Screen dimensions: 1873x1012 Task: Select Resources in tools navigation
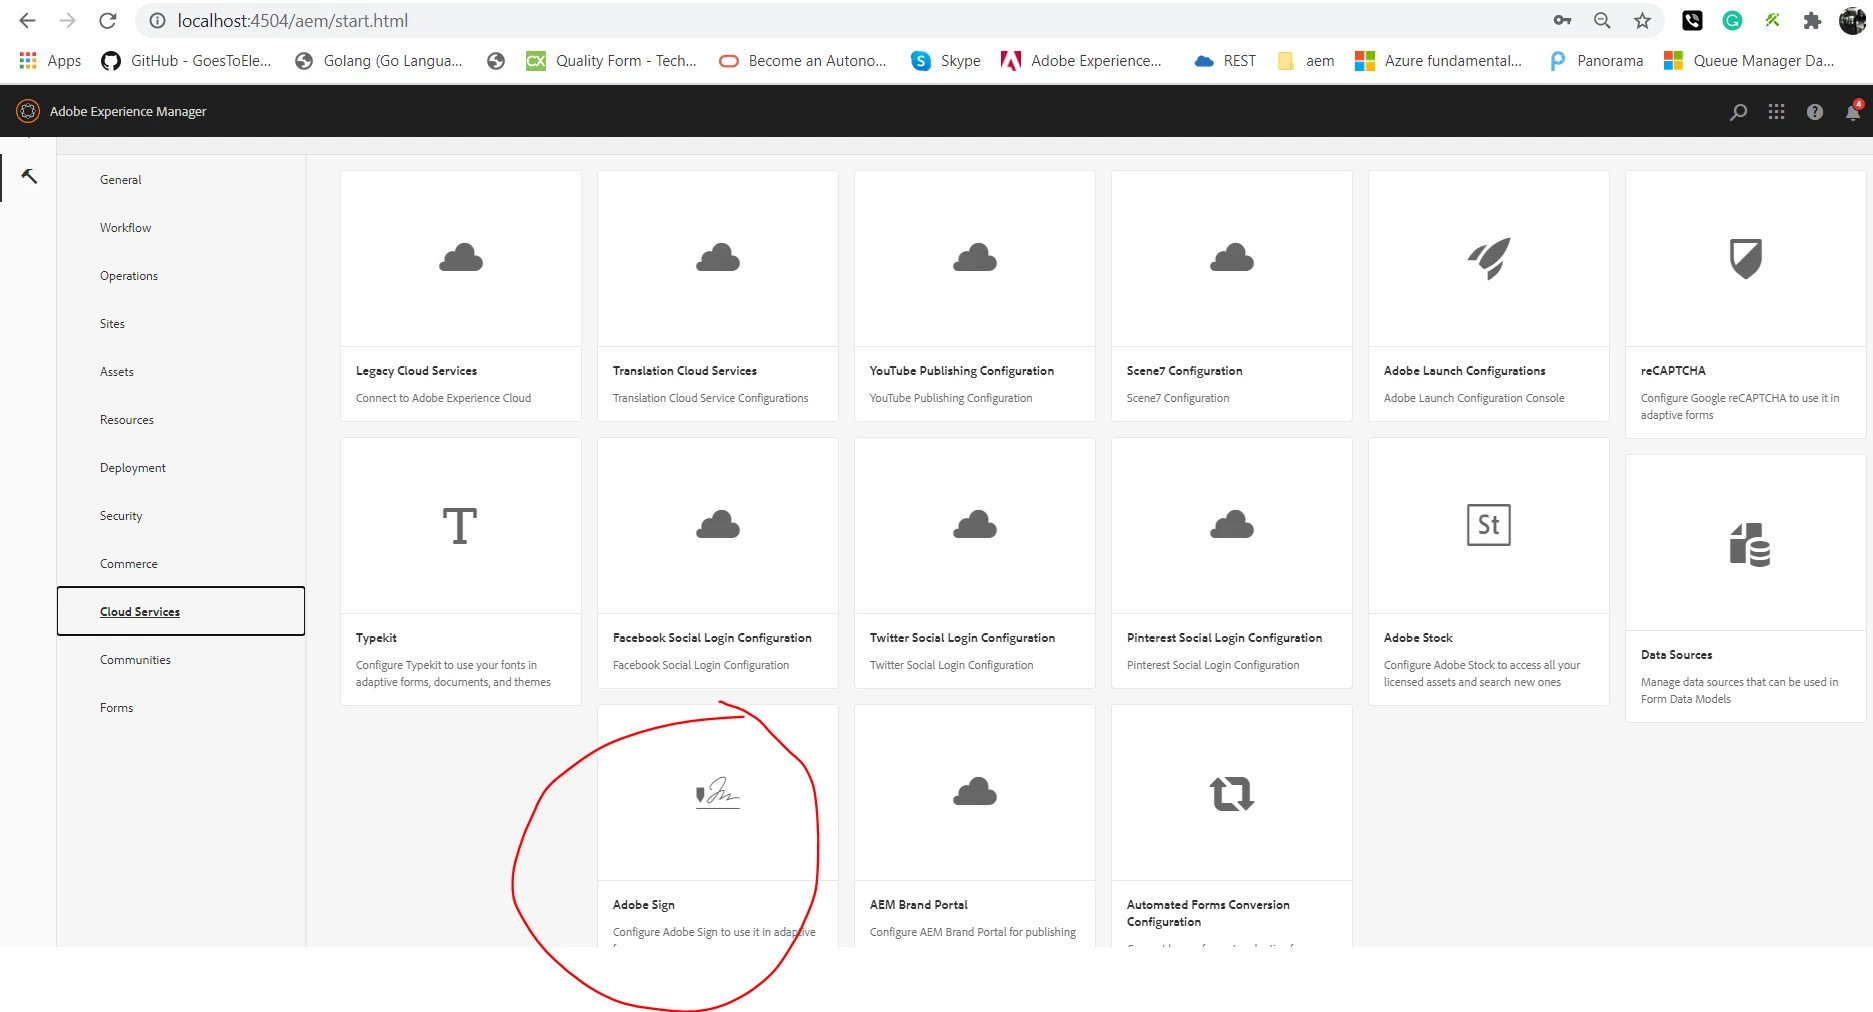coord(127,420)
